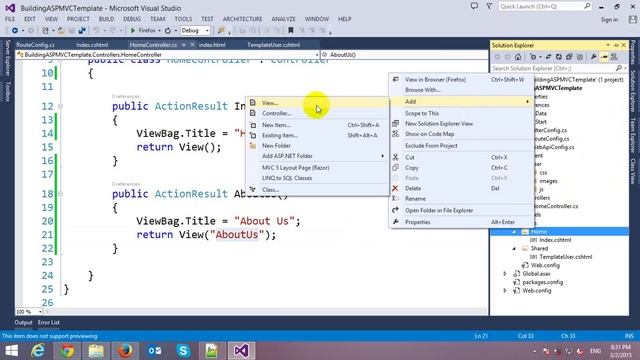
Task: Click the Cut entry in context menu
Action: click(461, 157)
